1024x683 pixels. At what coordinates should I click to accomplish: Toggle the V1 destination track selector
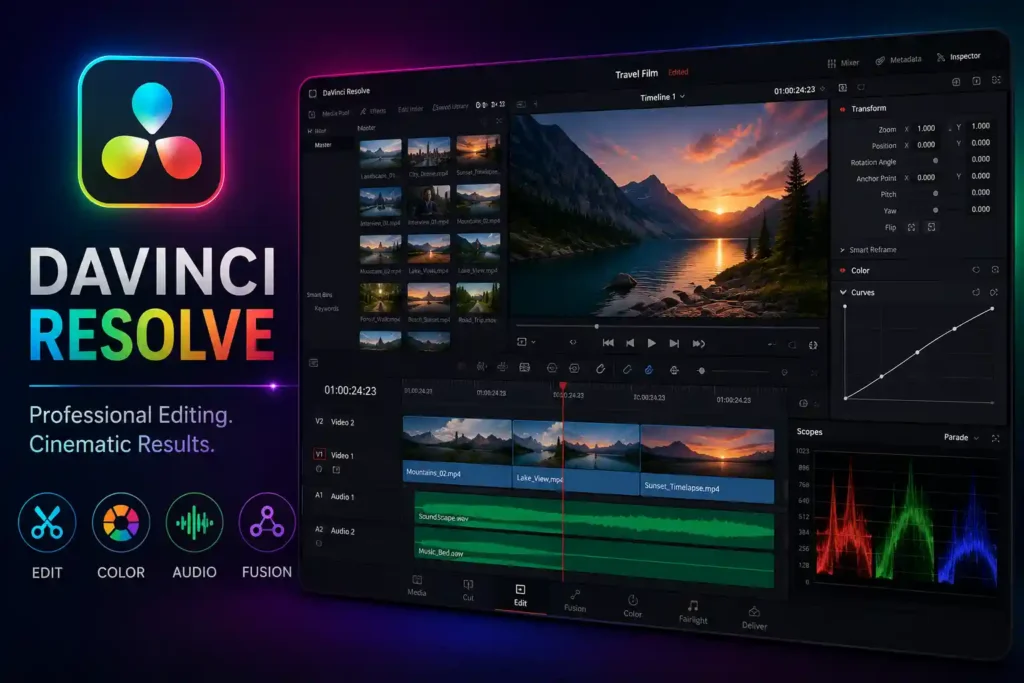click(x=319, y=454)
